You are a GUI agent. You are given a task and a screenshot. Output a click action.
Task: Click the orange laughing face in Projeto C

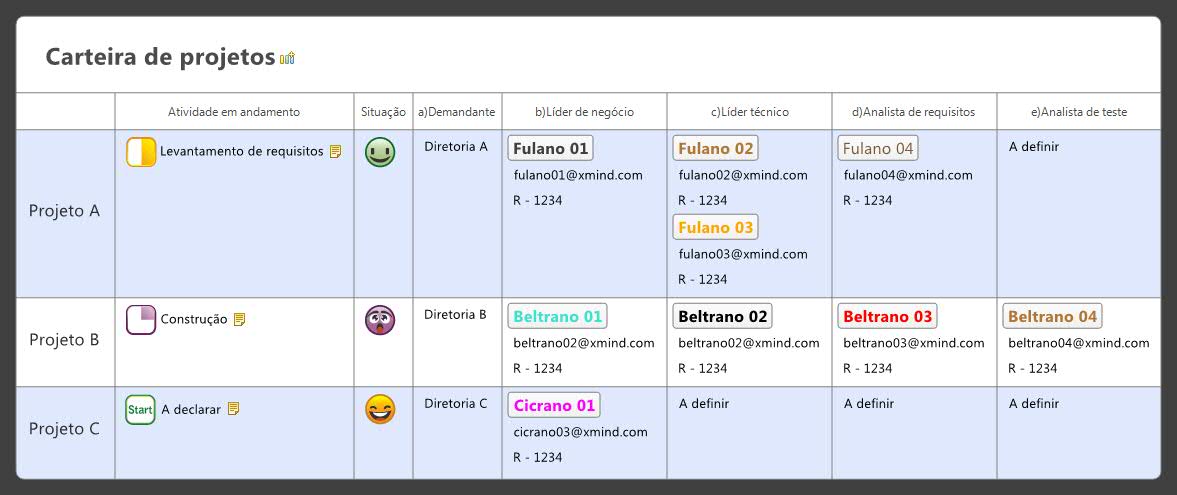[x=380, y=410]
